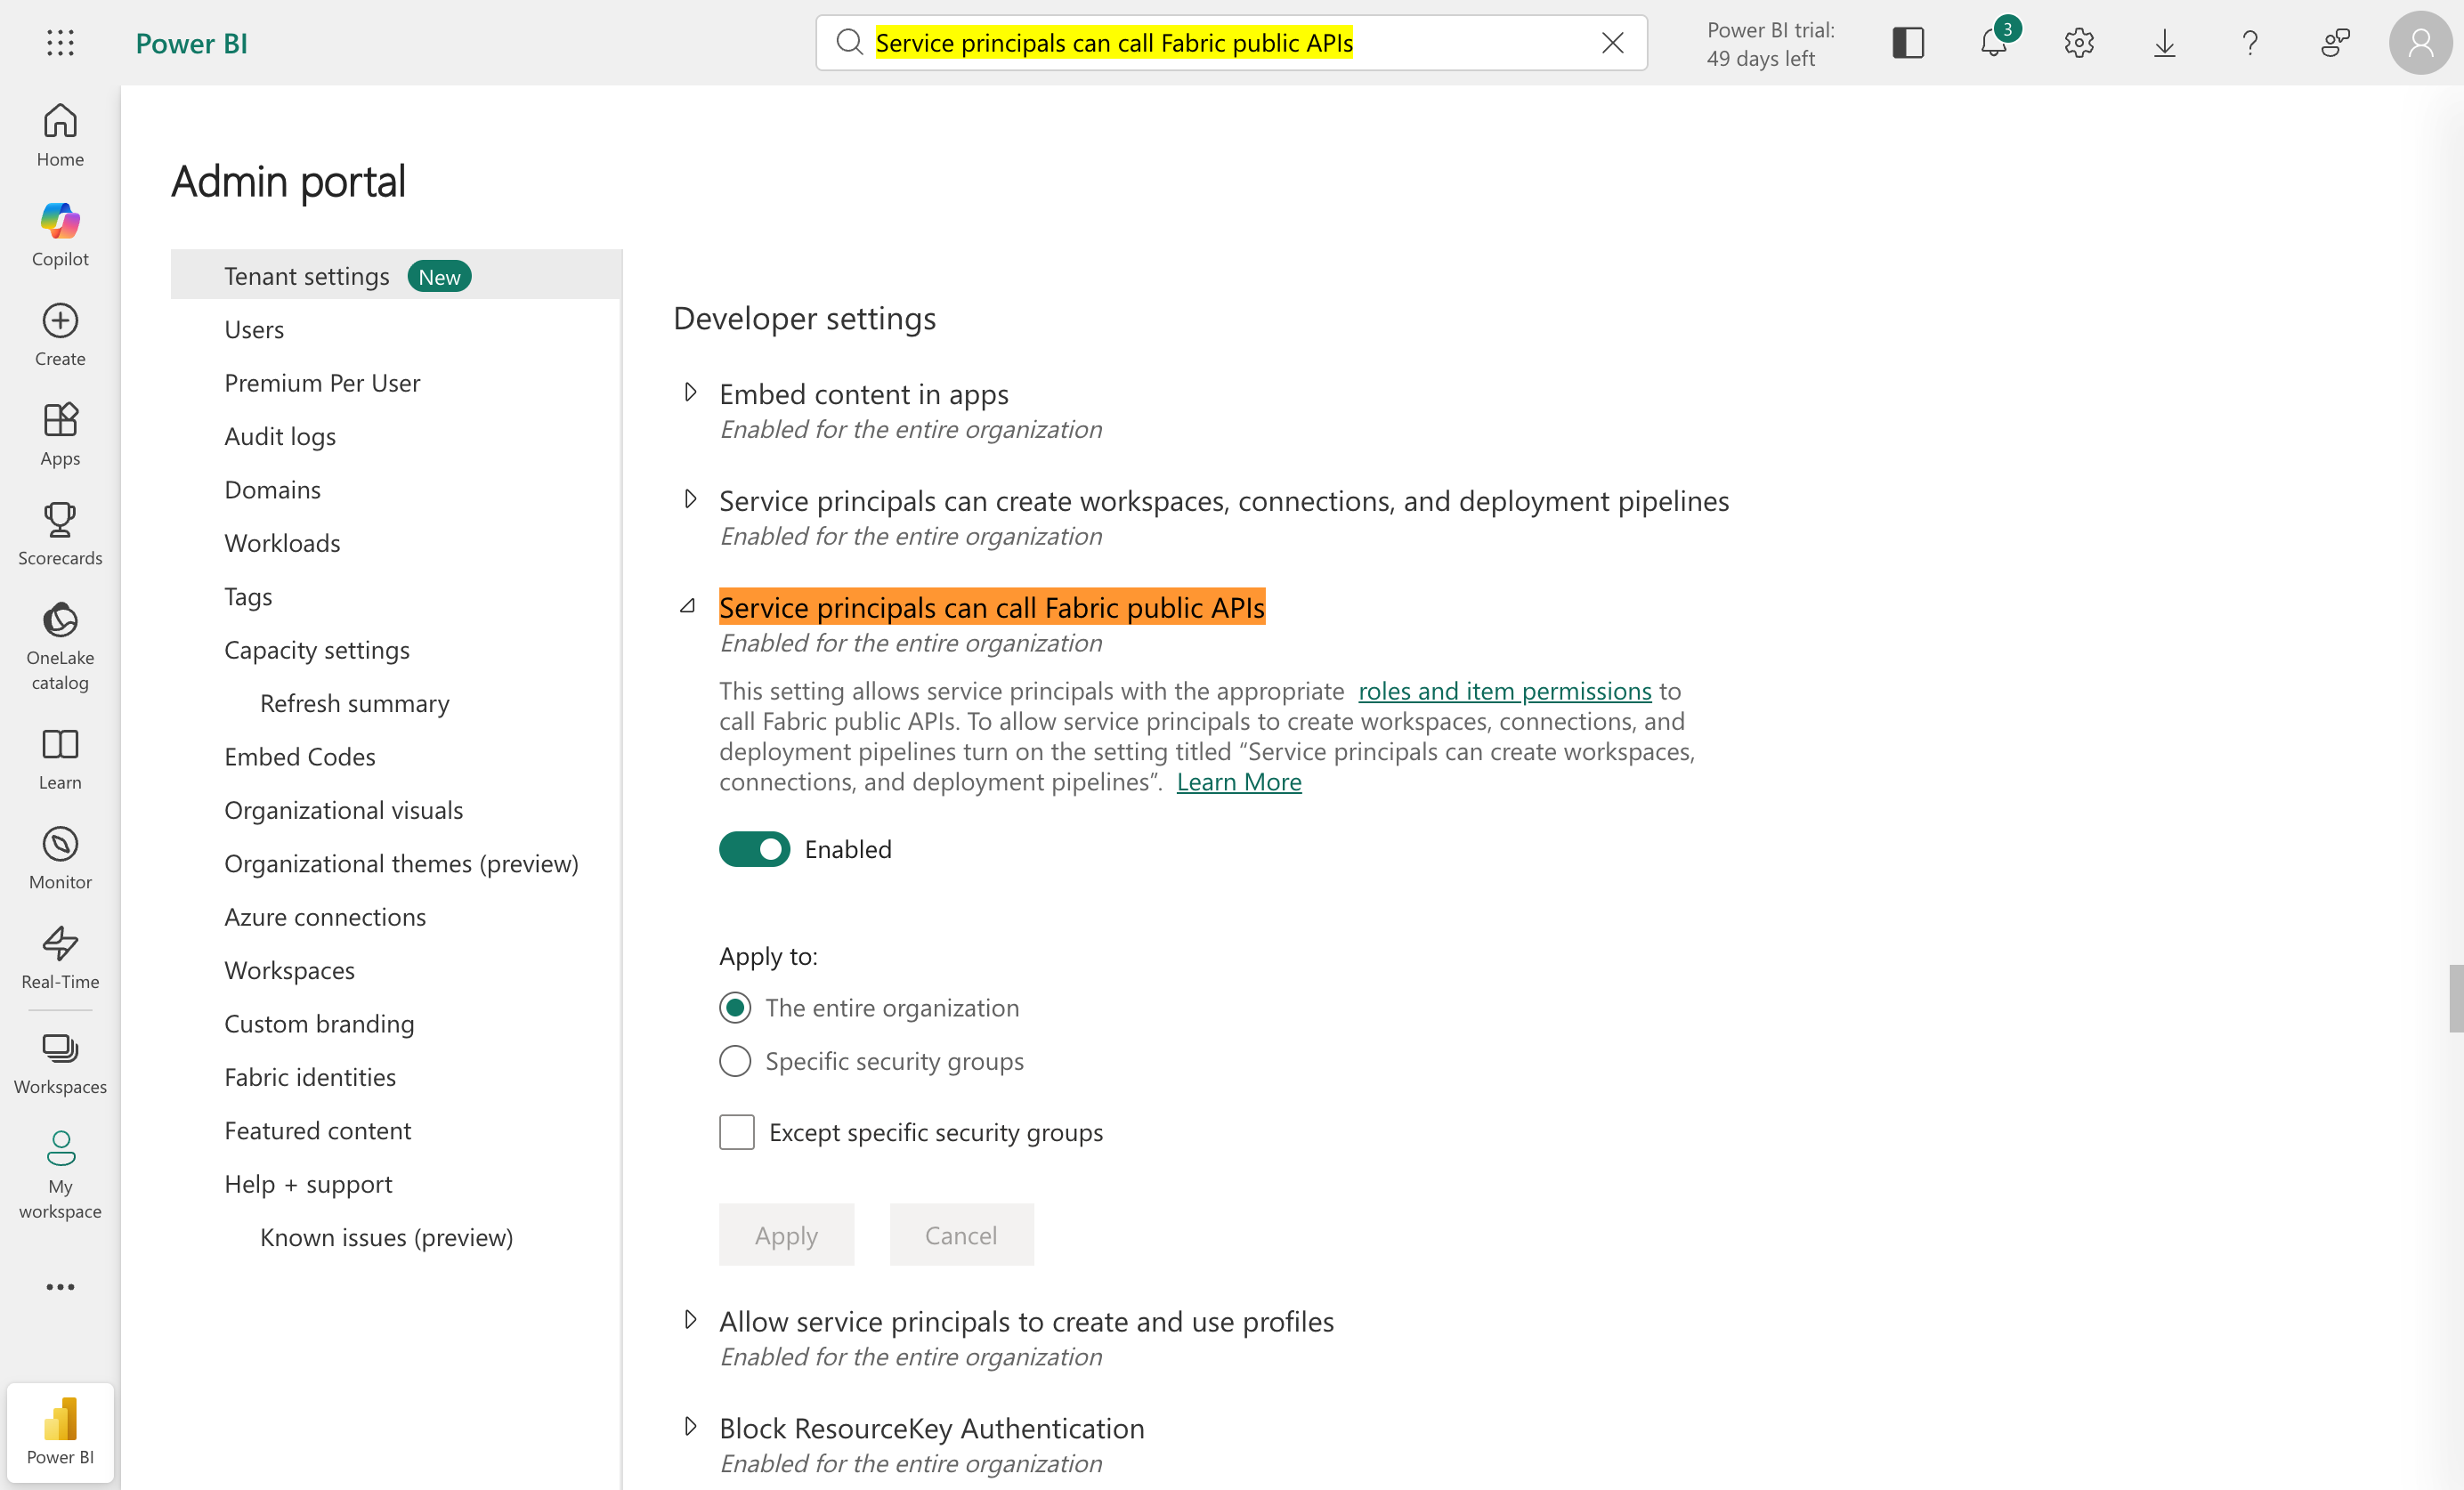
Task: Click the Create plus icon
Action: coord(60,335)
